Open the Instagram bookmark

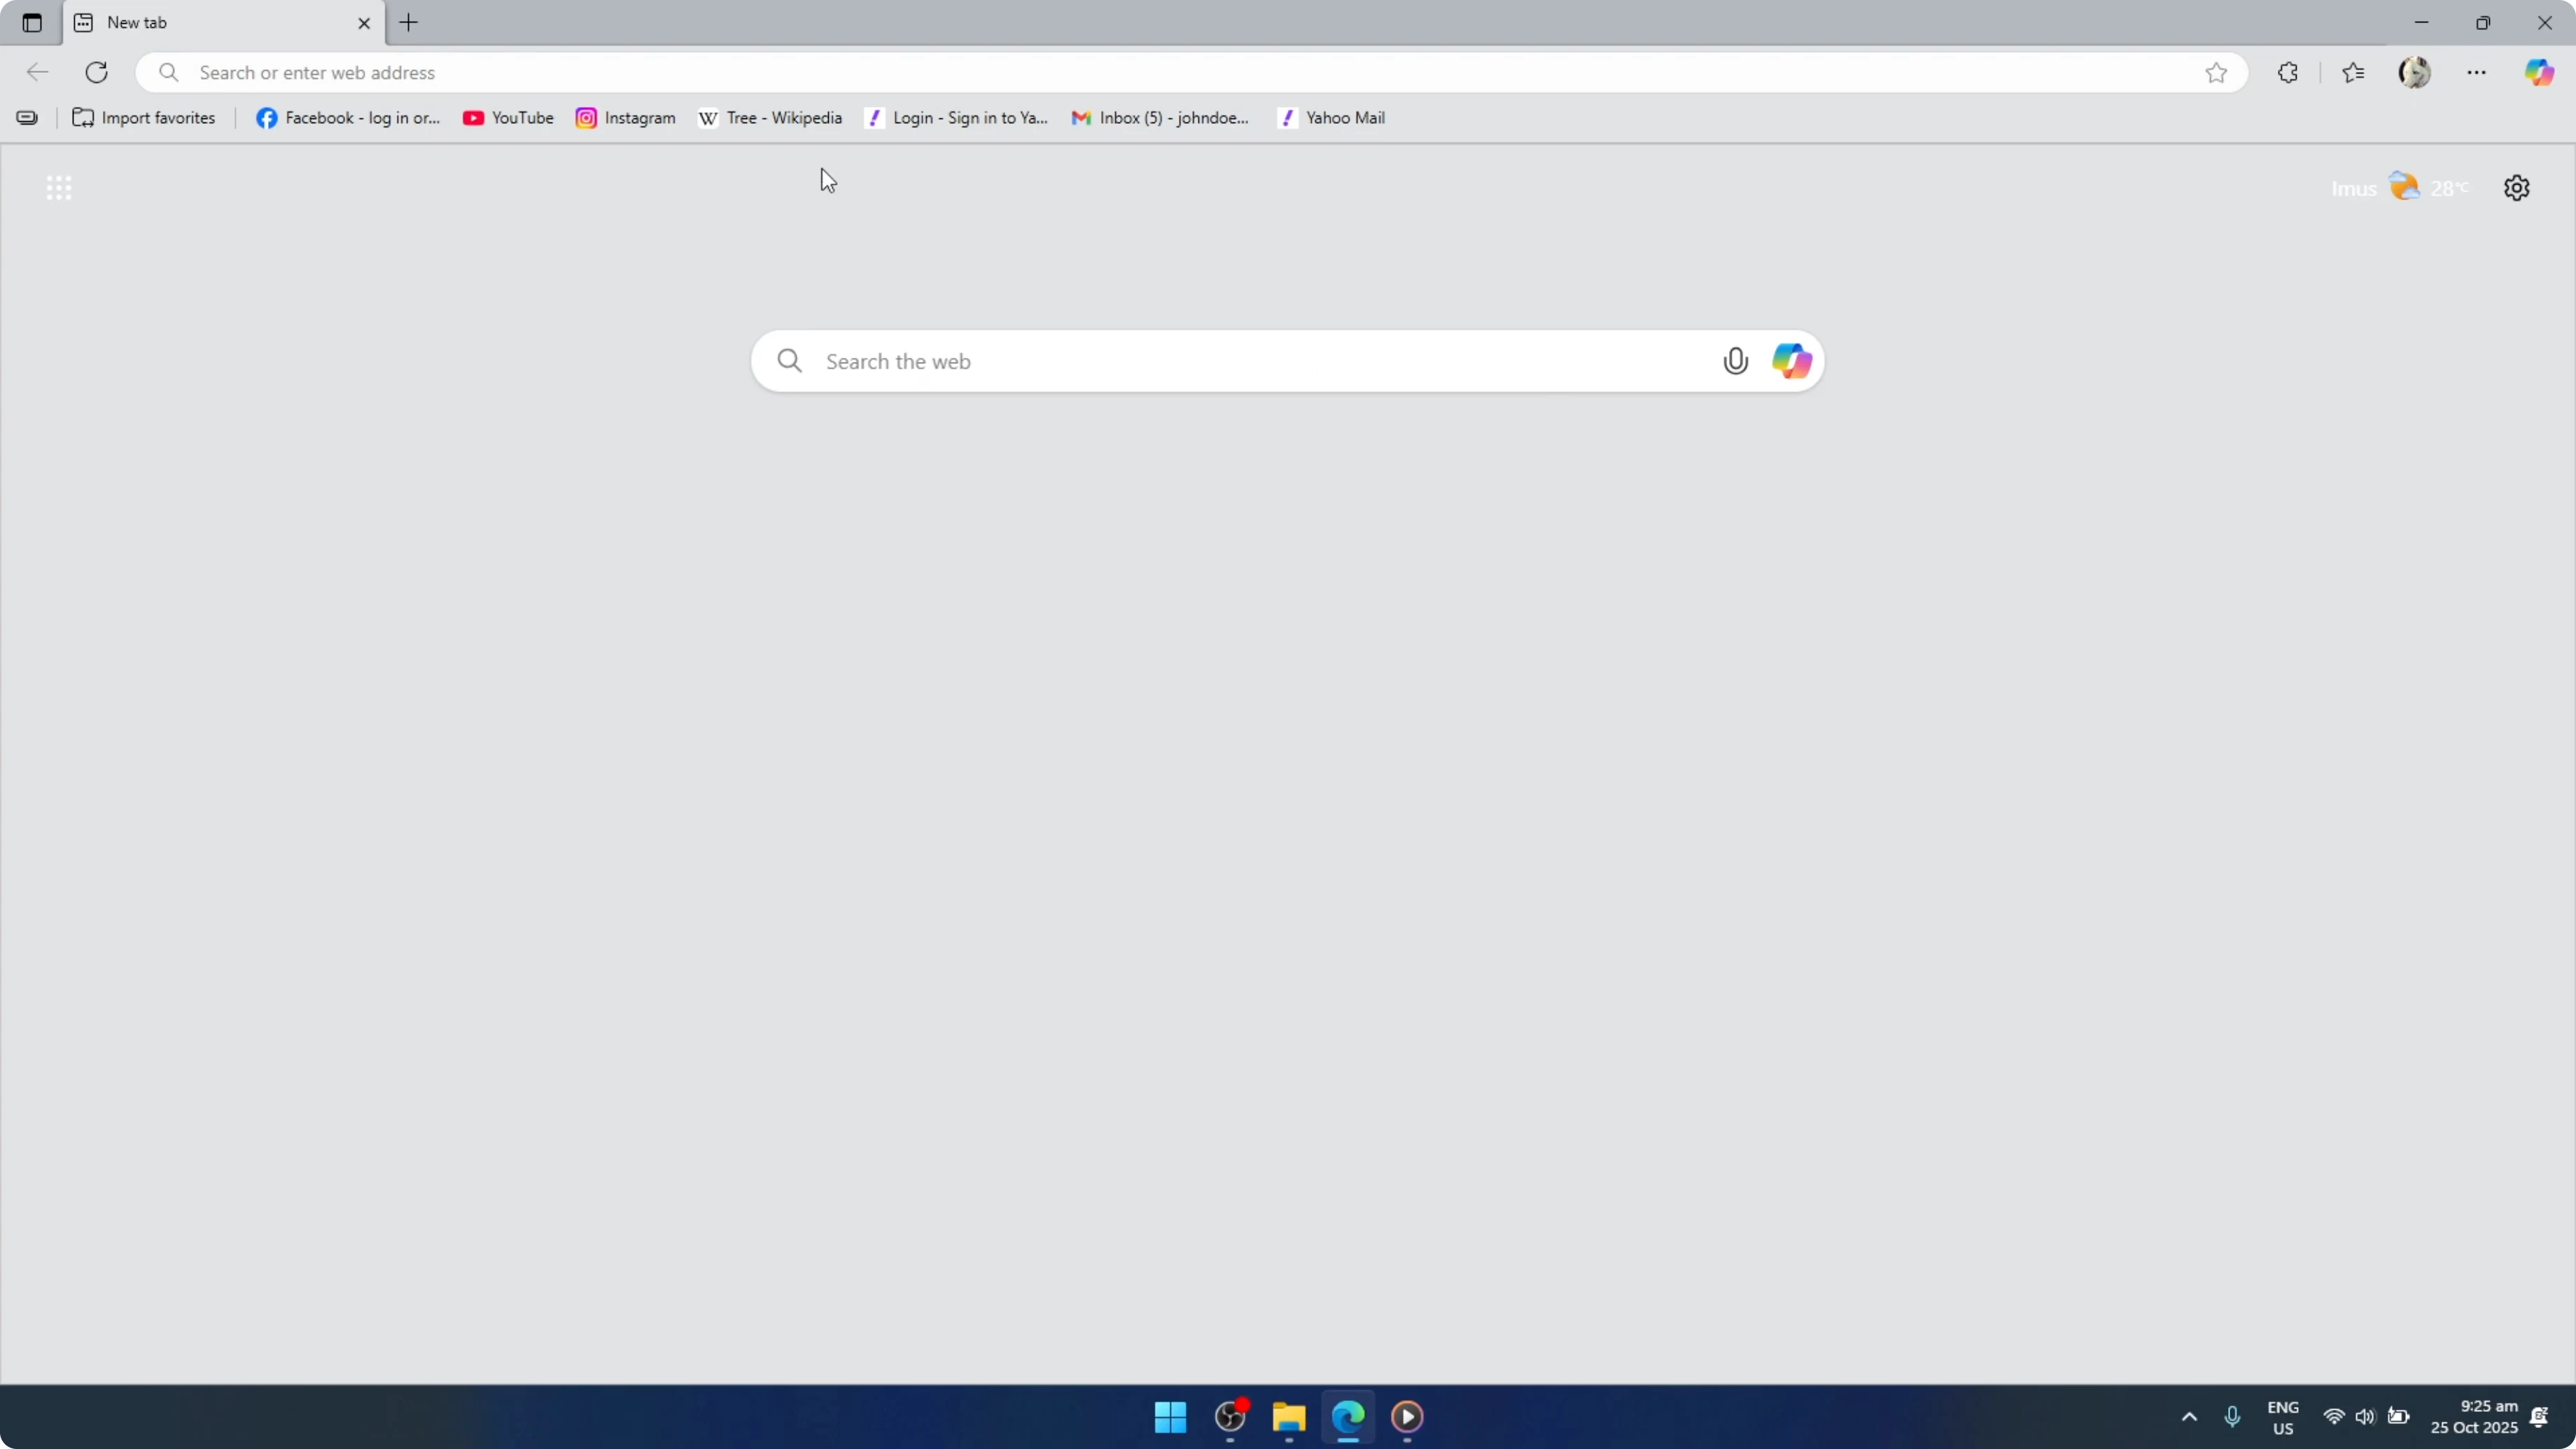626,118
